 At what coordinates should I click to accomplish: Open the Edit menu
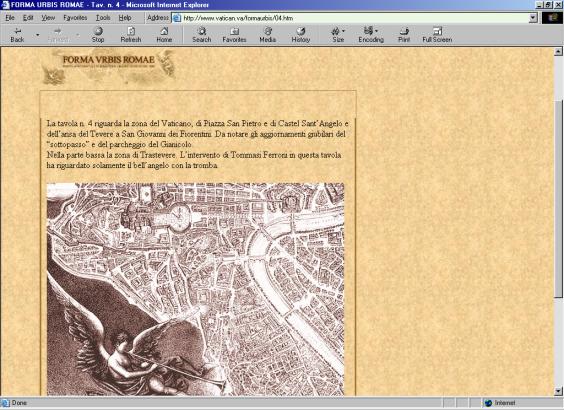[x=28, y=18]
